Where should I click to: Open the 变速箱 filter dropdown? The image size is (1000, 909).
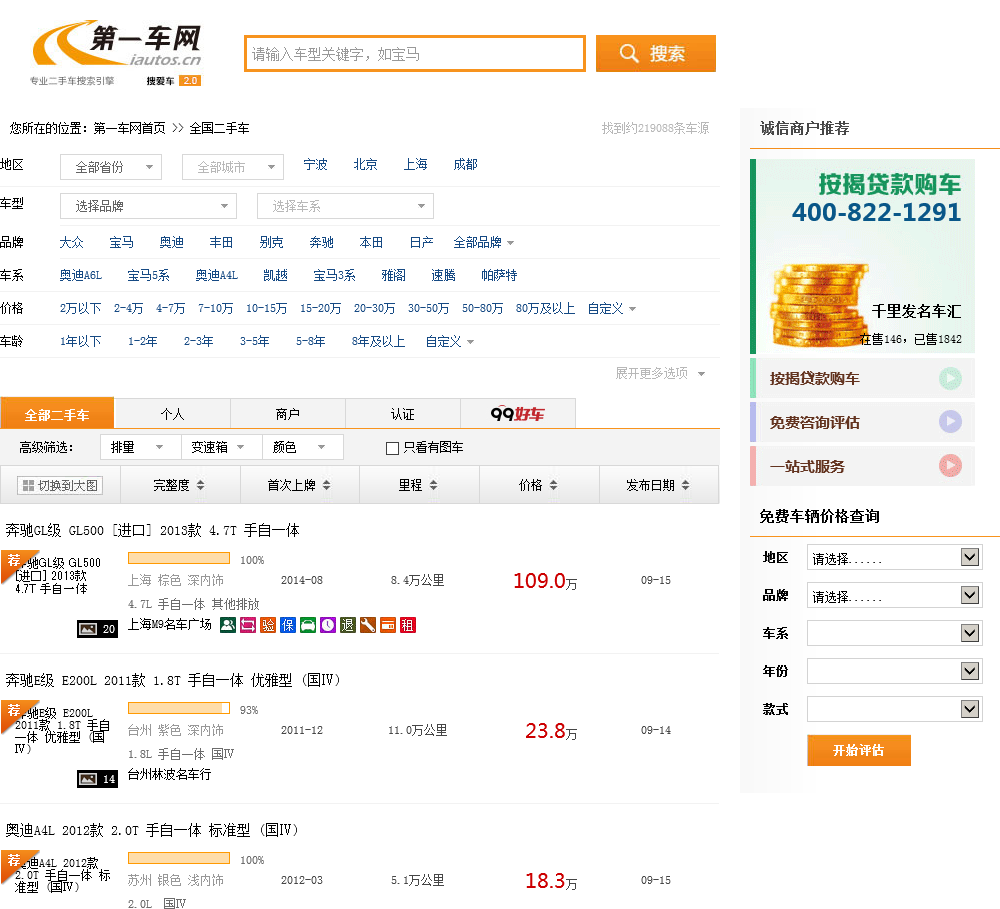point(222,447)
